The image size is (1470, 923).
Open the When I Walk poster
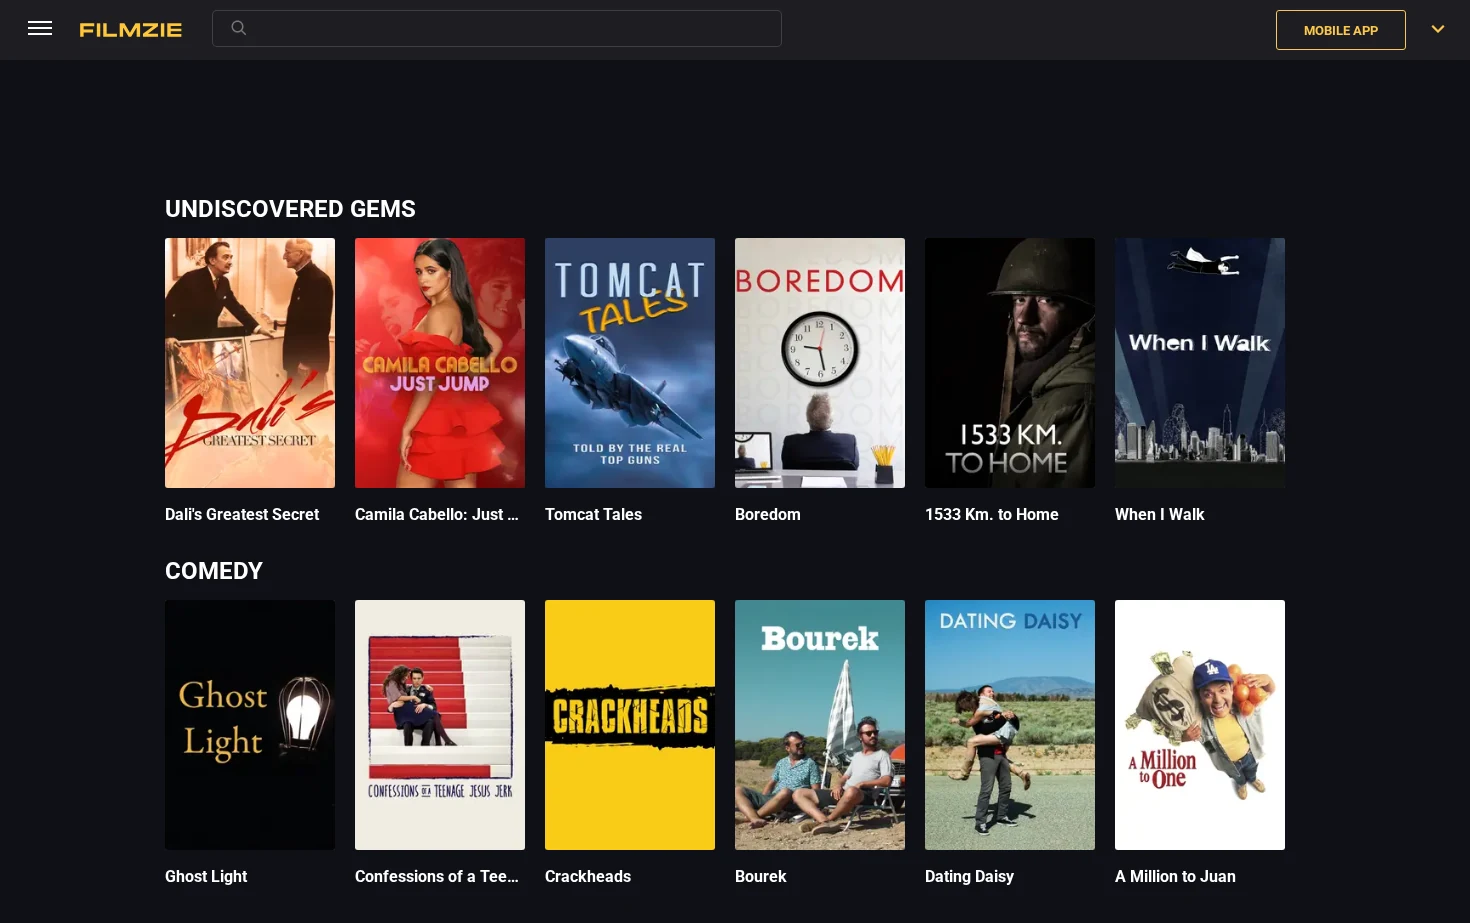coord(1200,363)
